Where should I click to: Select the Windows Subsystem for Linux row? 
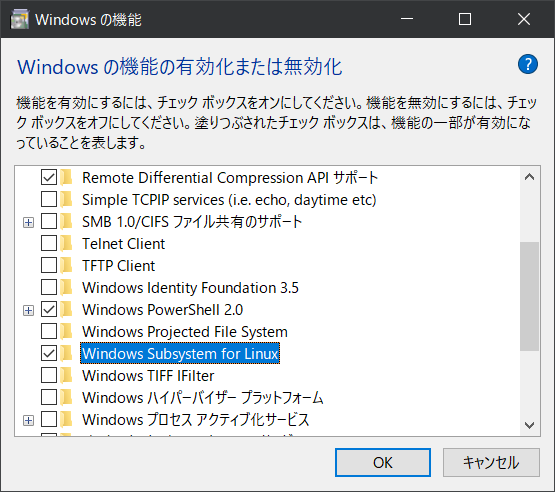[x=180, y=353]
